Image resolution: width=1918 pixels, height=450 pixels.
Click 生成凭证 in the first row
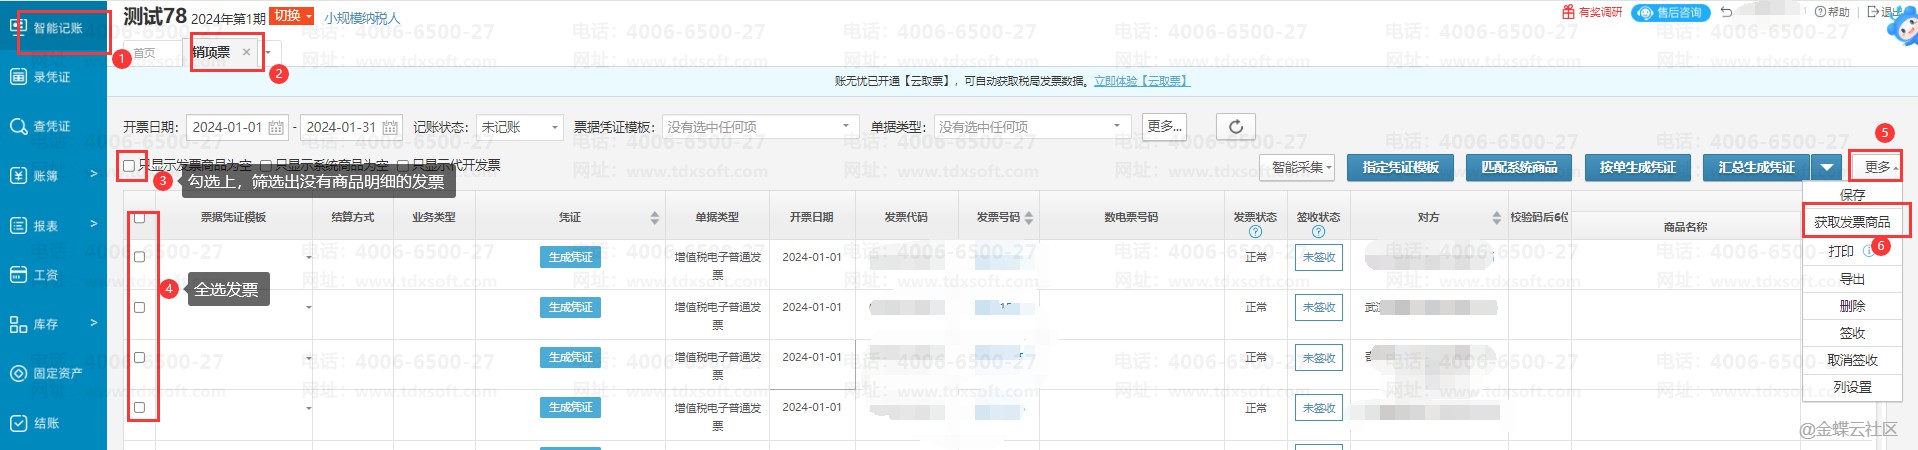[570, 257]
